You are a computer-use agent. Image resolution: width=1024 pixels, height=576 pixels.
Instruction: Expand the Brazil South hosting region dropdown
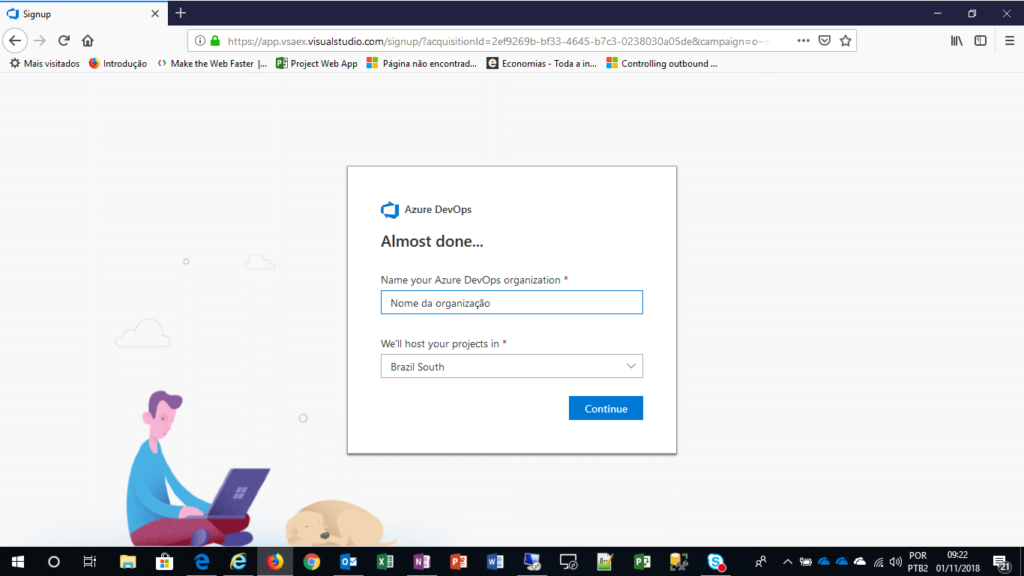point(511,366)
